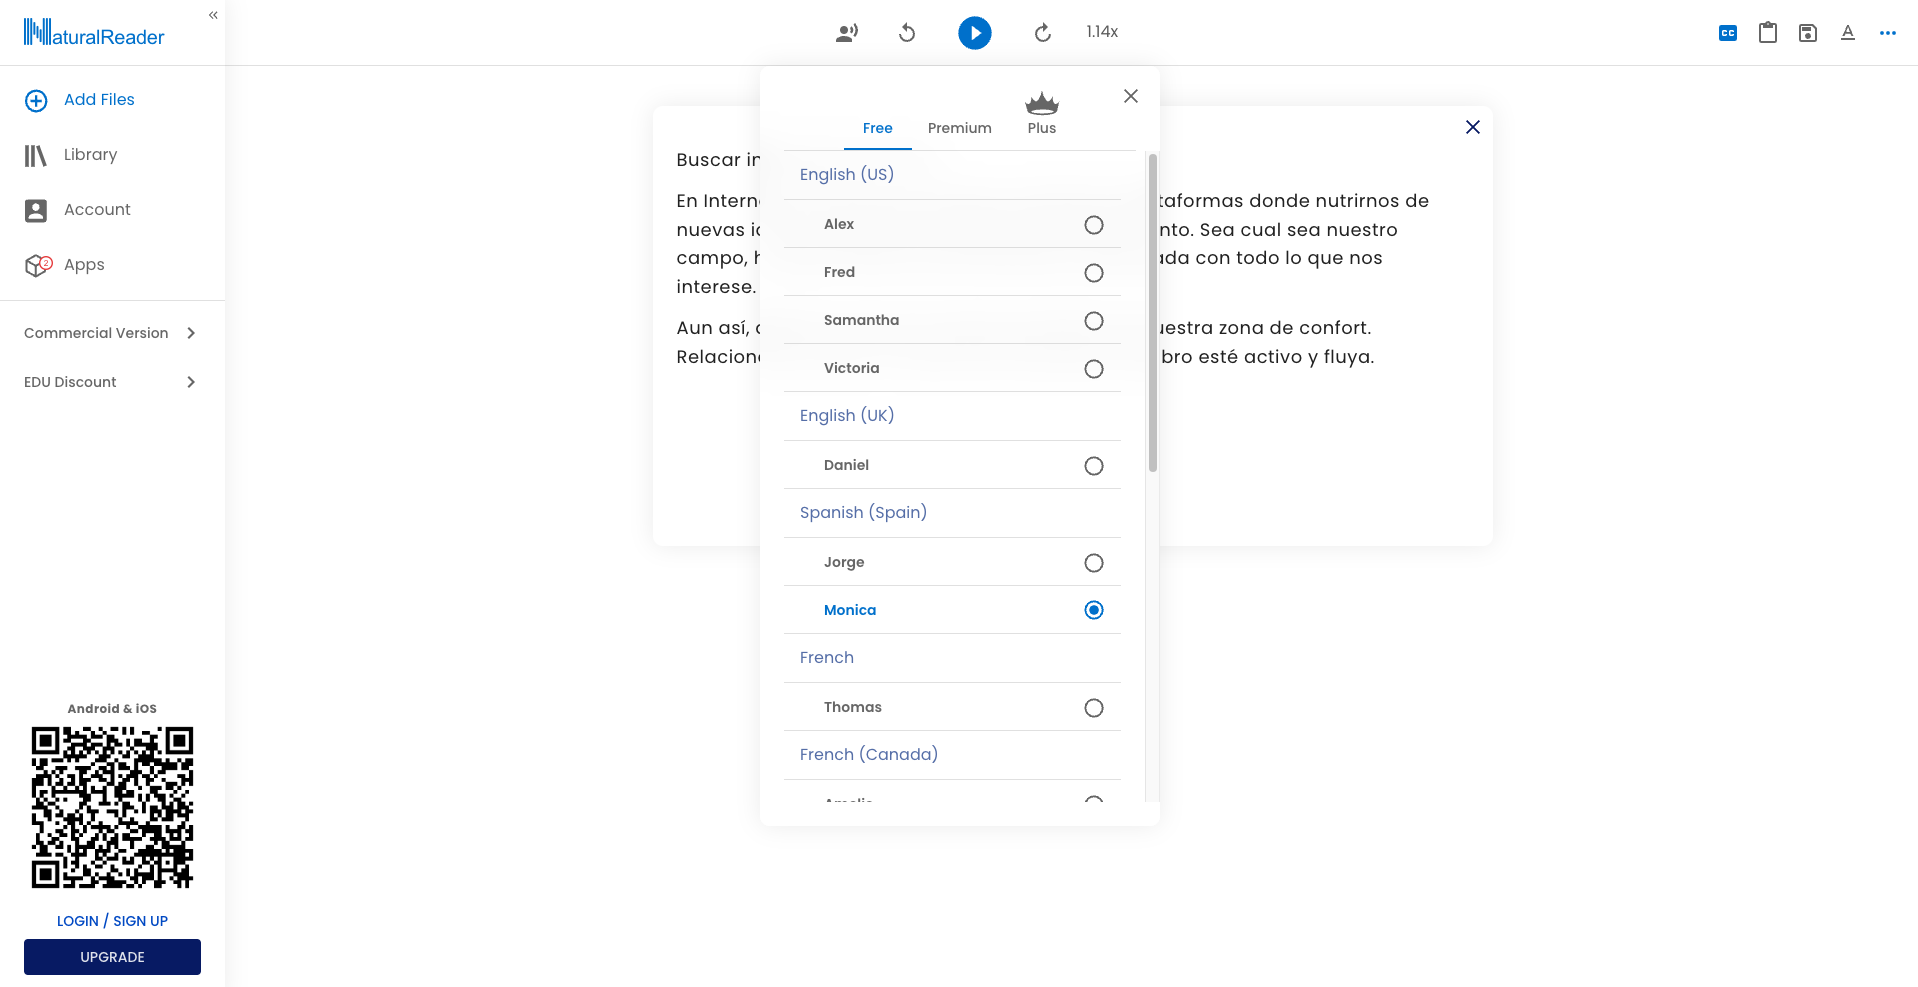Close the voice selection panel
The width and height of the screenshot is (1918, 987).
click(x=1131, y=96)
